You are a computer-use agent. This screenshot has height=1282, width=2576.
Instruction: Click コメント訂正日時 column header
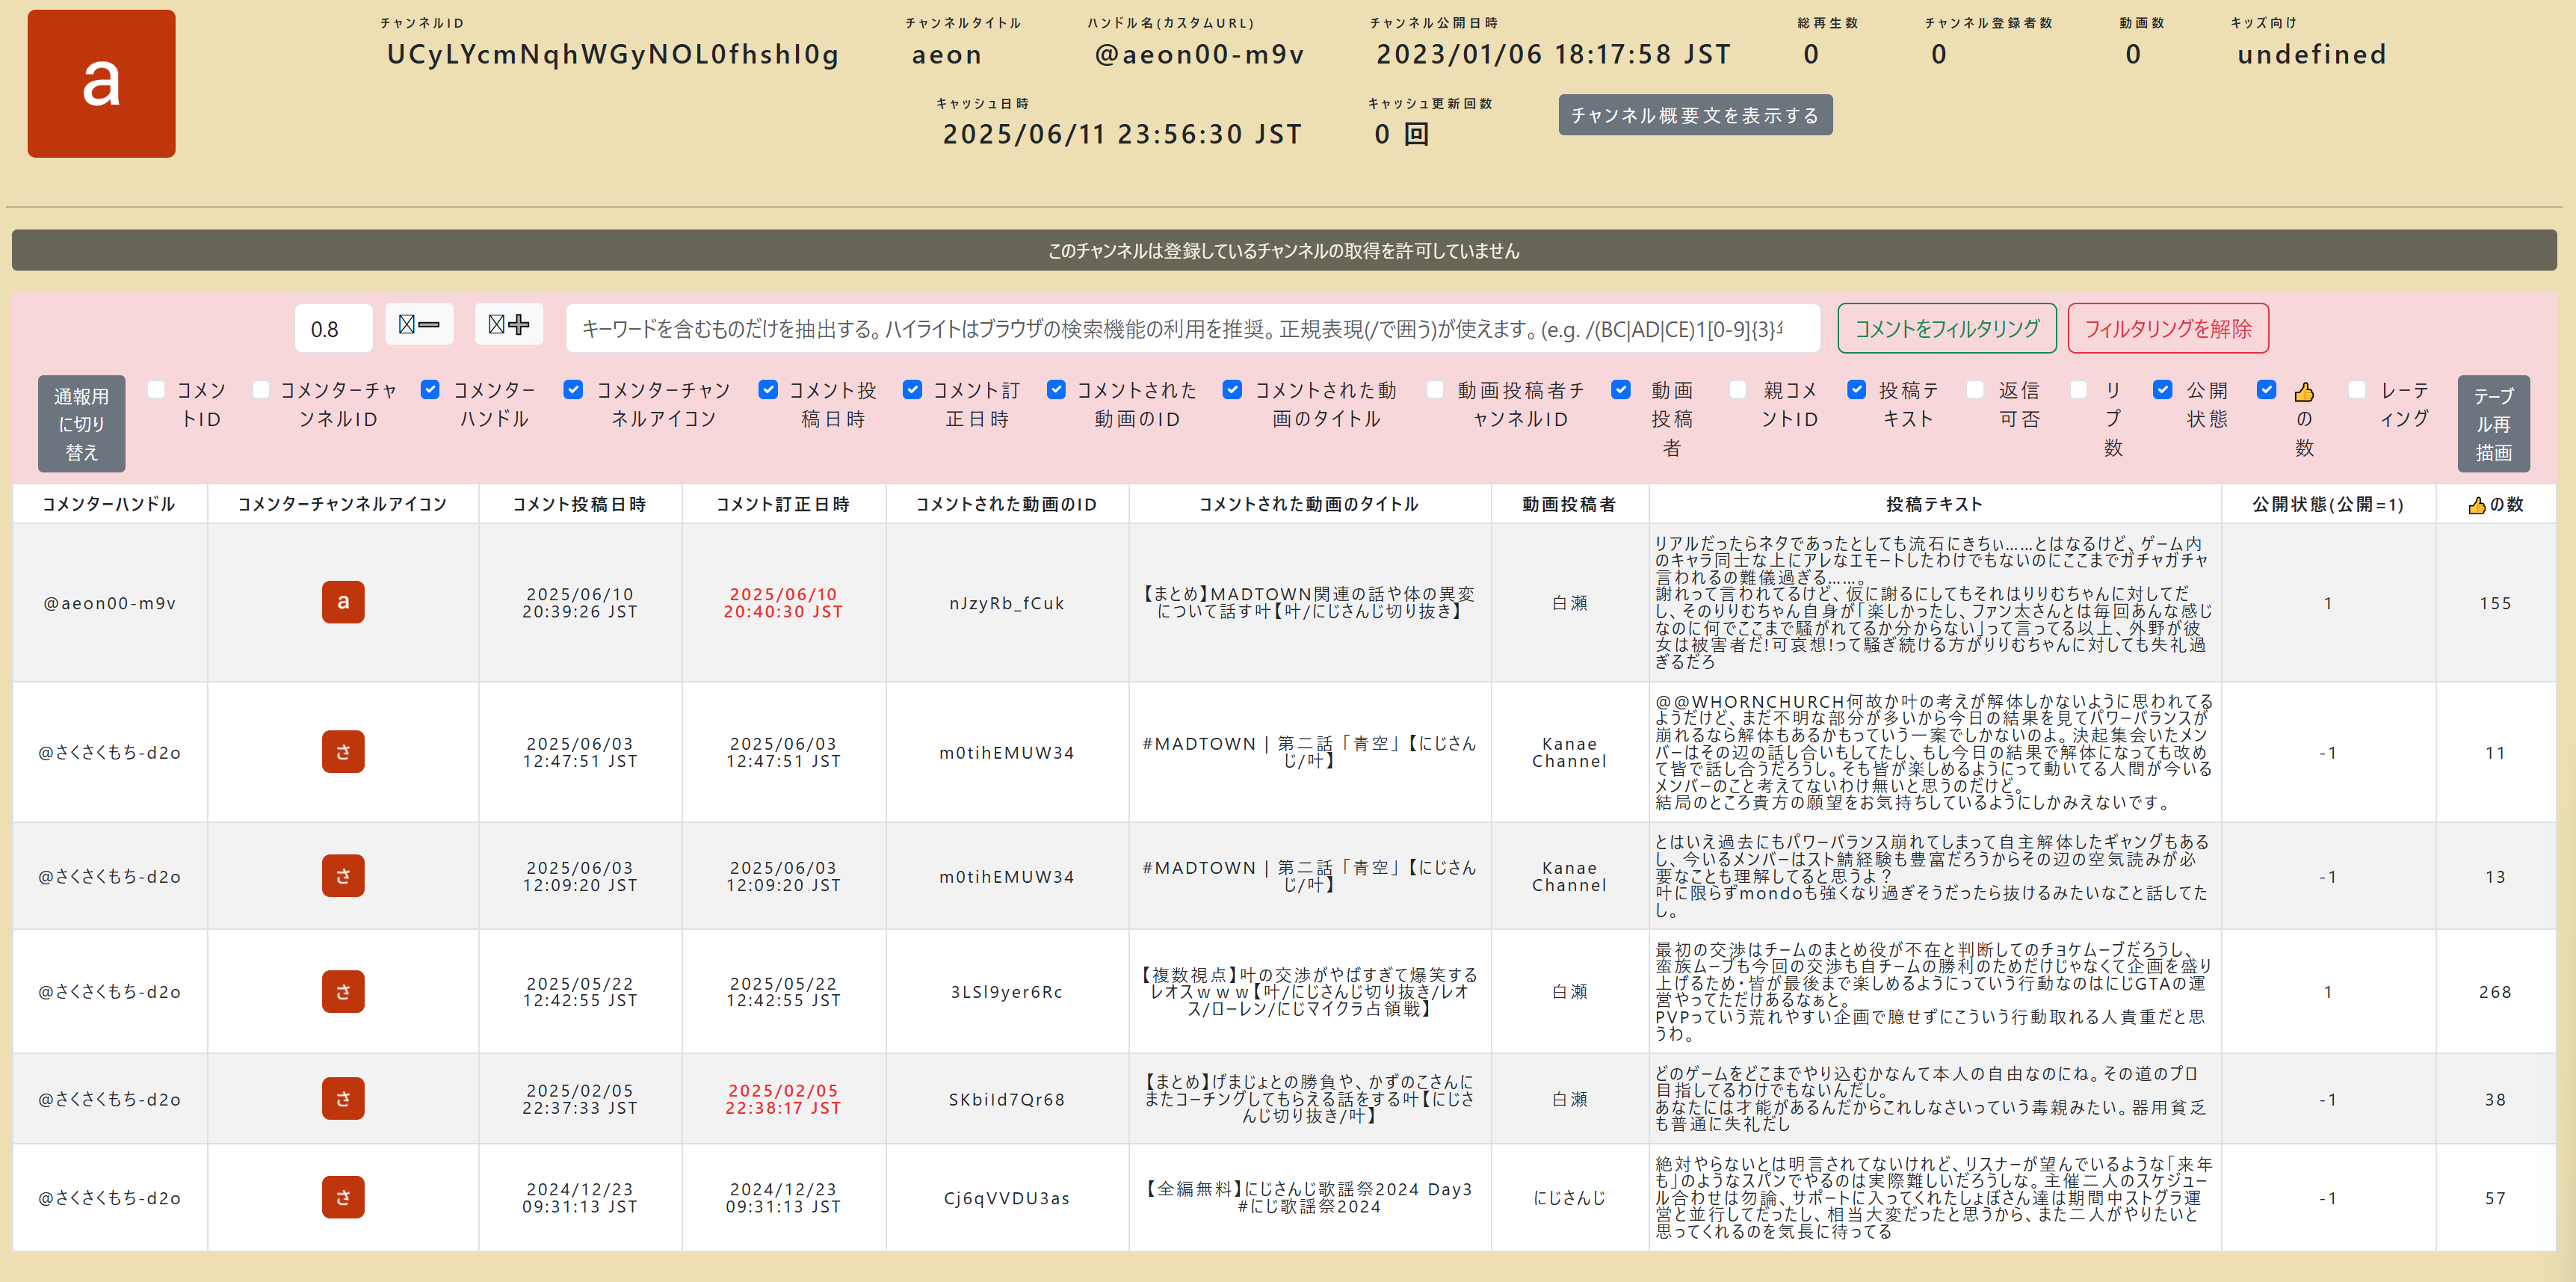(x=783, y=504)
